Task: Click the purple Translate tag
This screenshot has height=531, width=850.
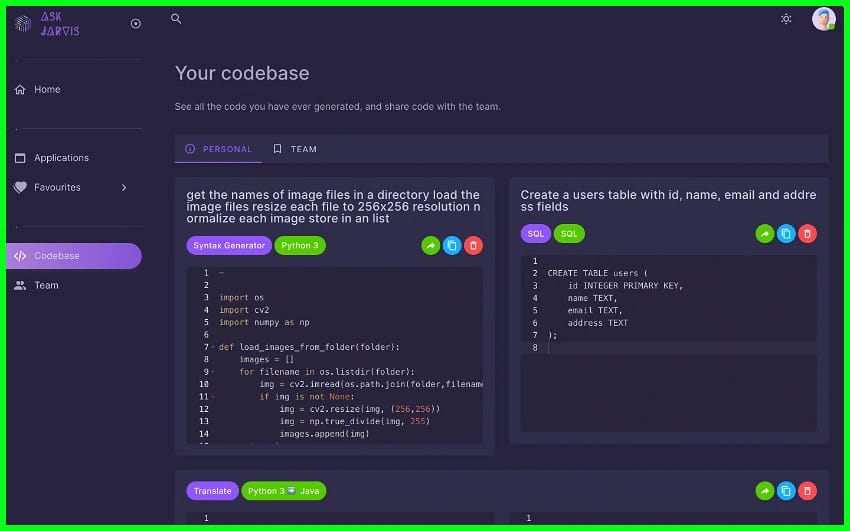Action: pos(212,491)
